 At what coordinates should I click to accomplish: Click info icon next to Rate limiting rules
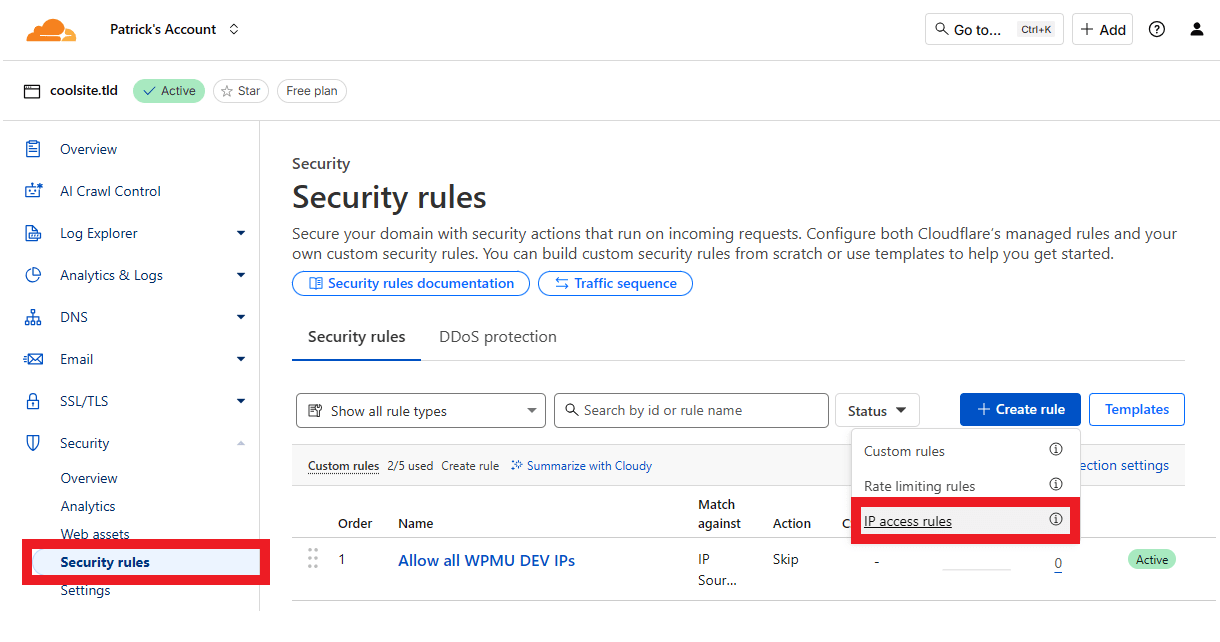coord(1055,485)
